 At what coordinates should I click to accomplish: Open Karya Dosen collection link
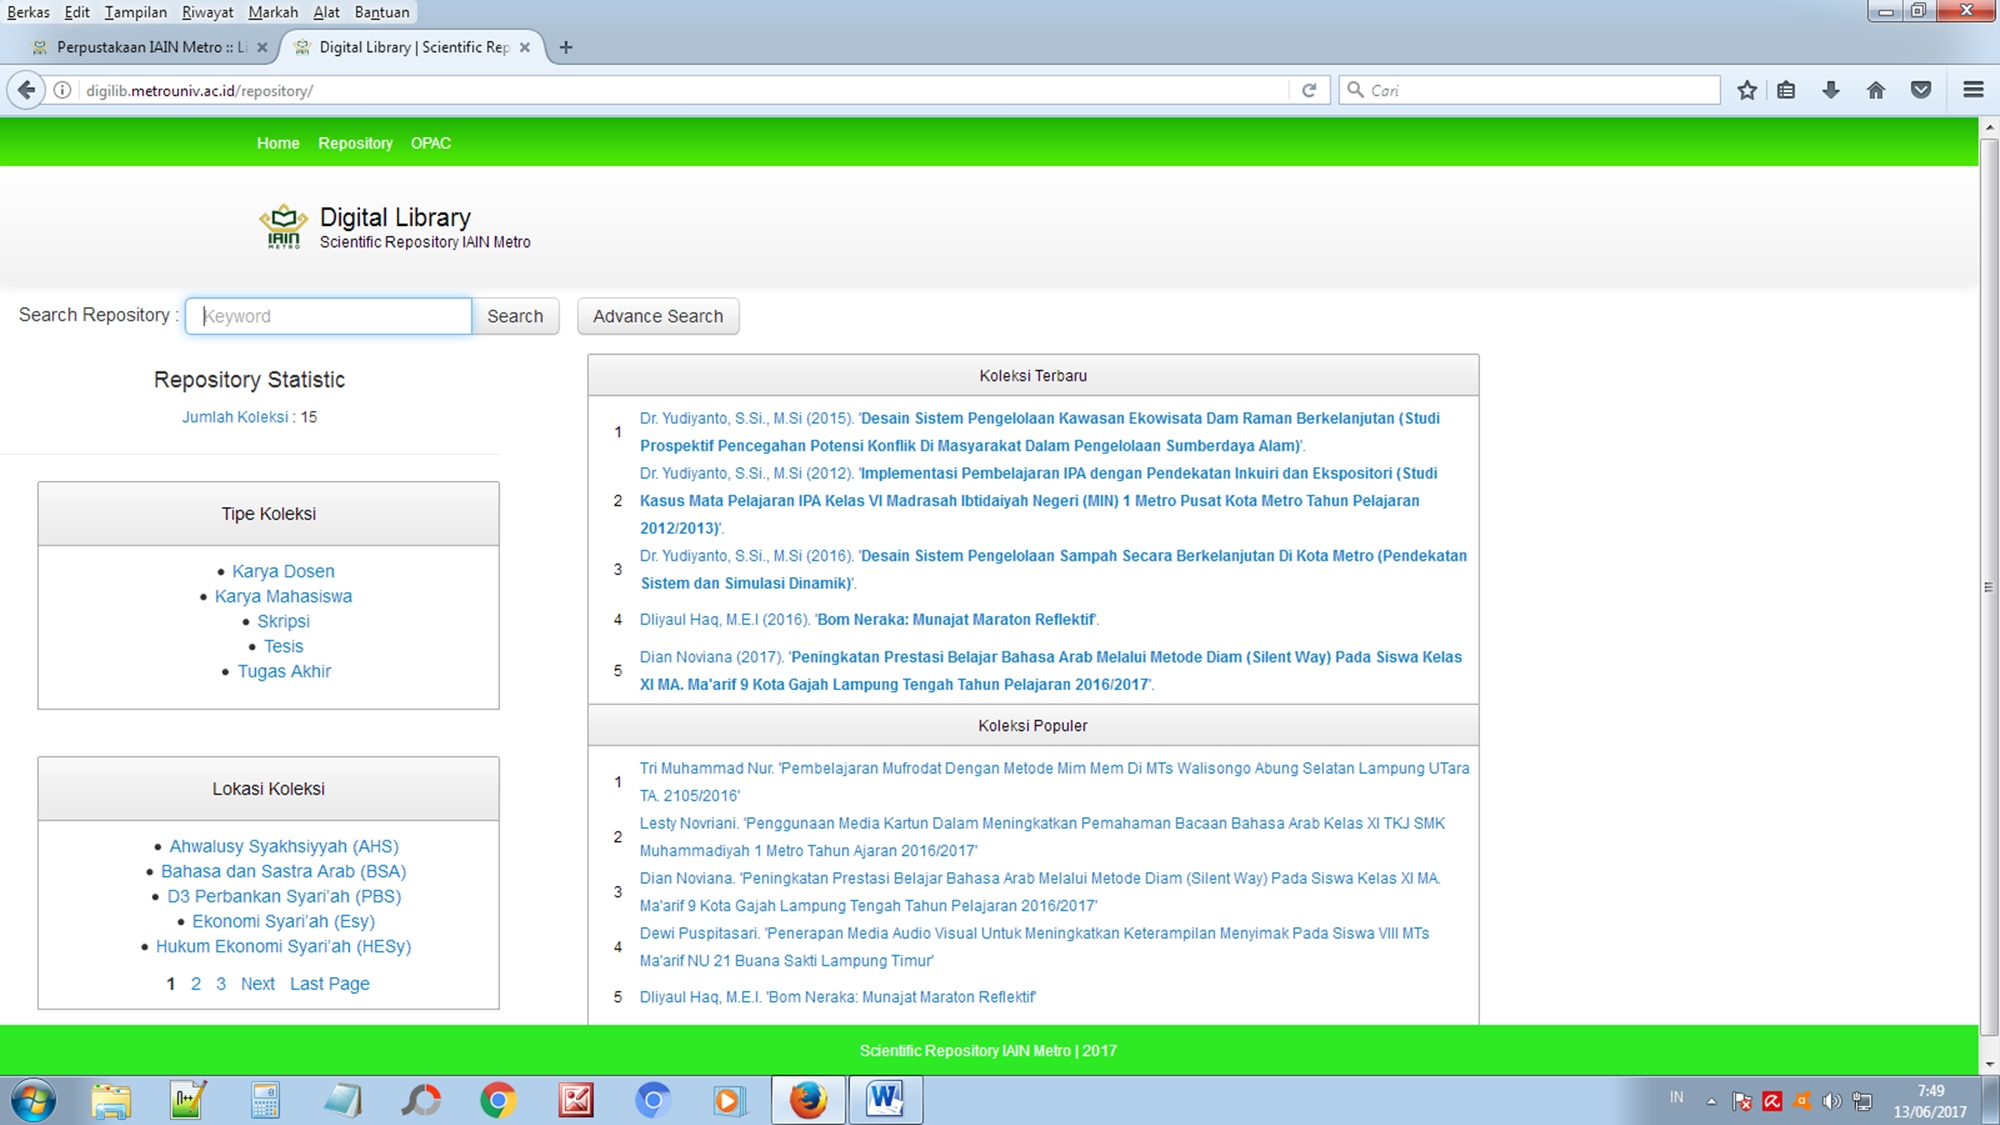pos(283,571)
